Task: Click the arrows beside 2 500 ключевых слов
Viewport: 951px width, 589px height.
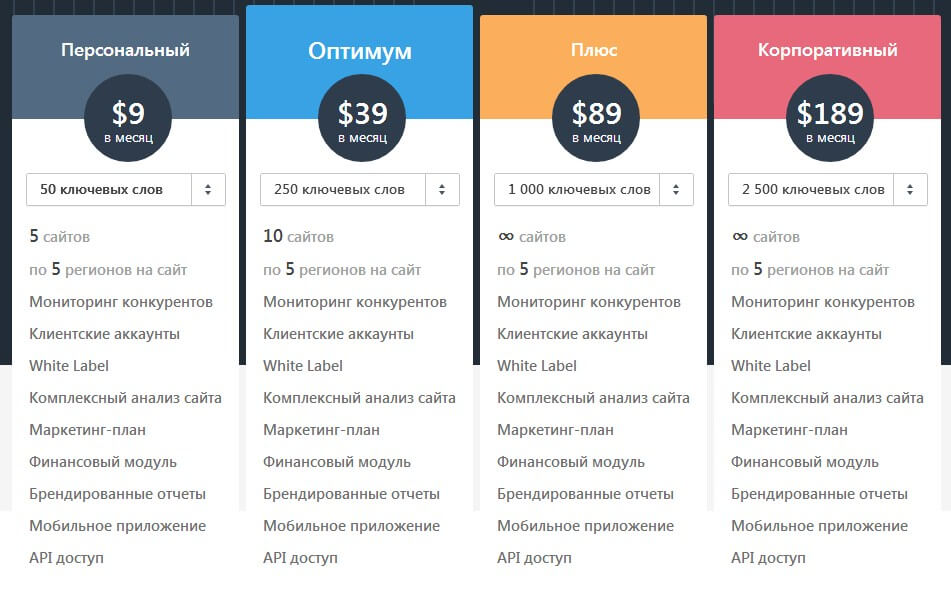Action: [910, 189]
